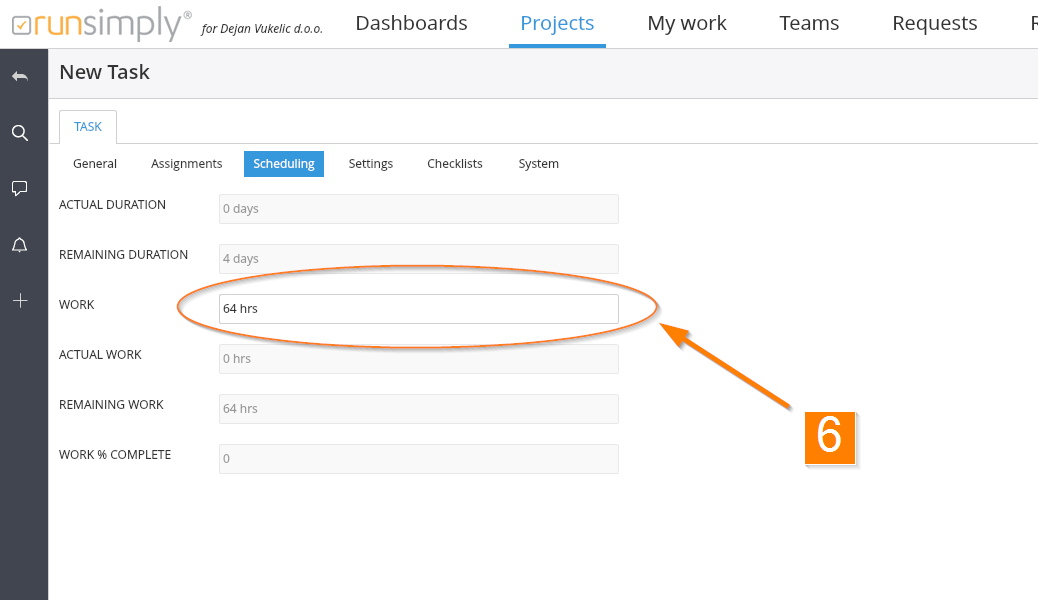1038x600 pixels.
Task: Click the Remaining Duration field
Action: click(418, 259)
